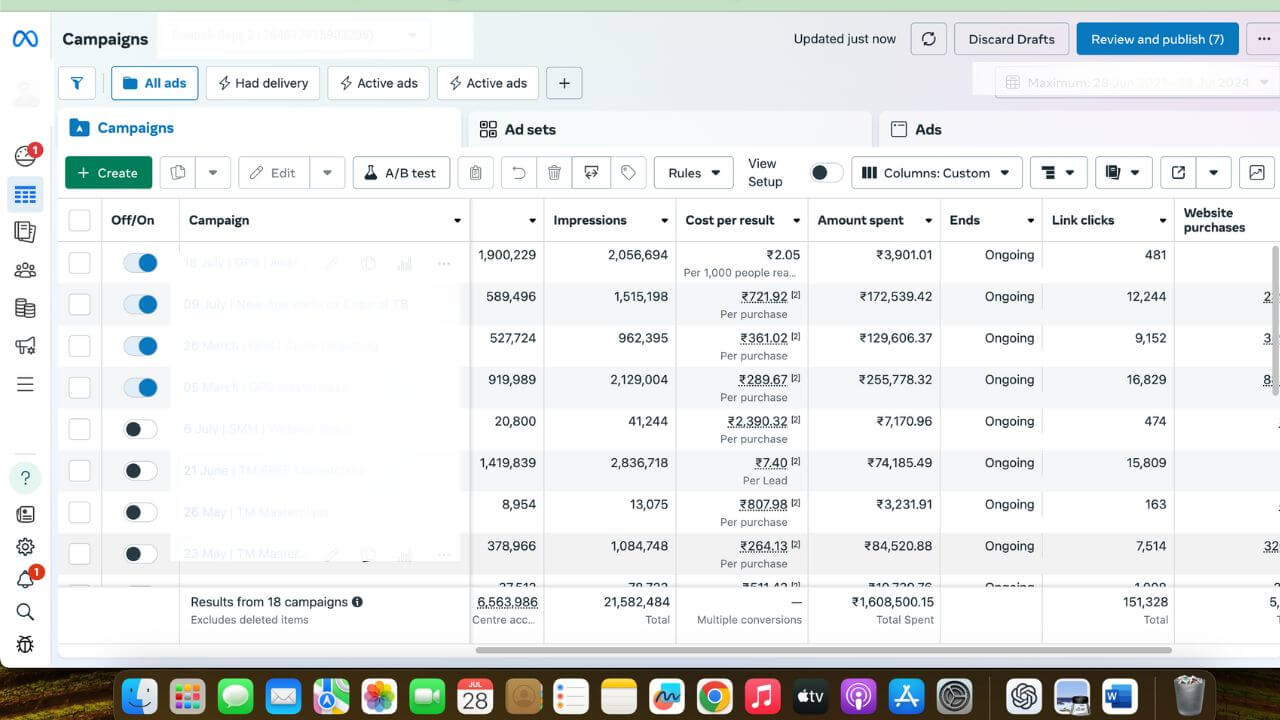Screen dimensions: 1280x720
Task: Click the tag label icon
Action: pos(628,173)
